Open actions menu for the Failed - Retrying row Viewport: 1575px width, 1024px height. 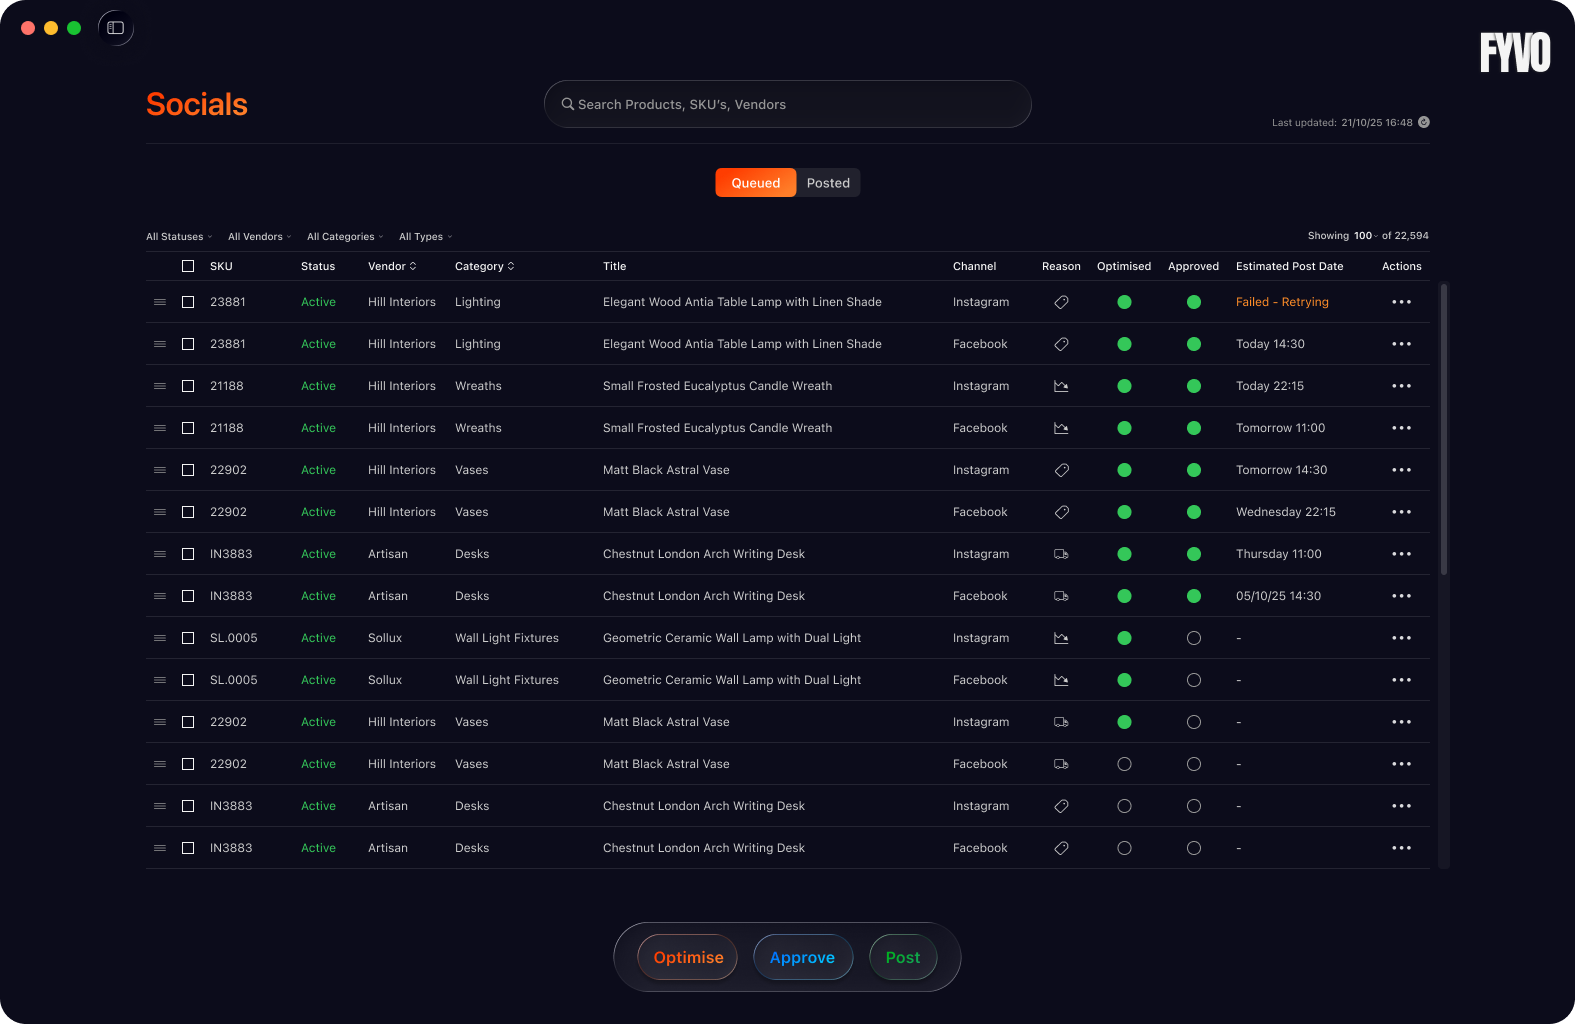pyautogui.click(x=1401, y=302)
